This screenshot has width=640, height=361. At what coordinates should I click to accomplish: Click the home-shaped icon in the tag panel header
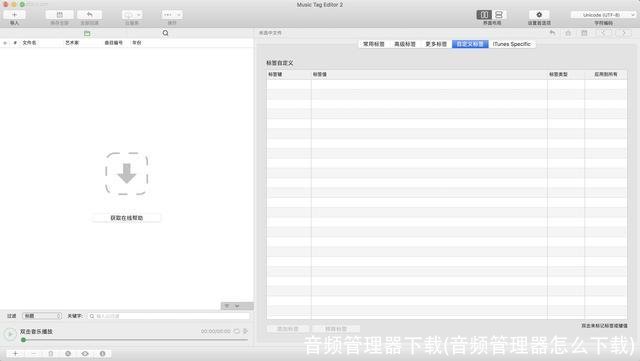pyautogui.click(x=568, y=33)
